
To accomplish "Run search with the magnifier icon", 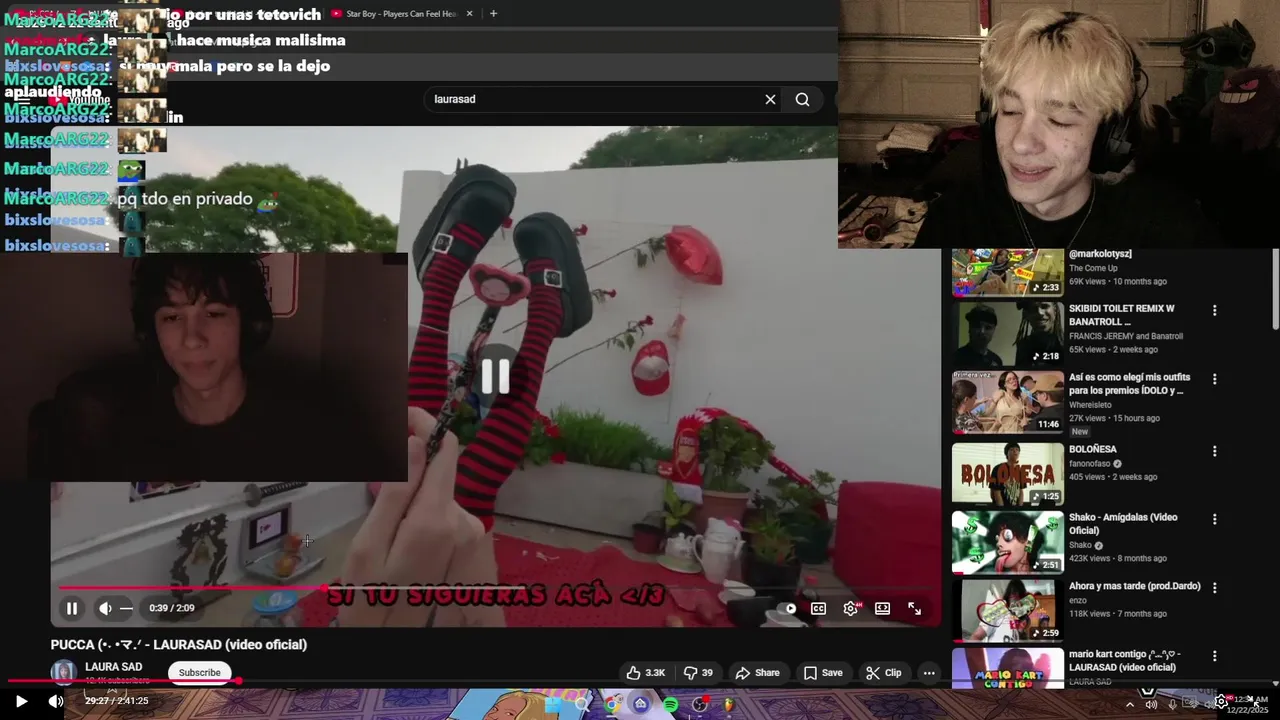I will tap(802, 99).
